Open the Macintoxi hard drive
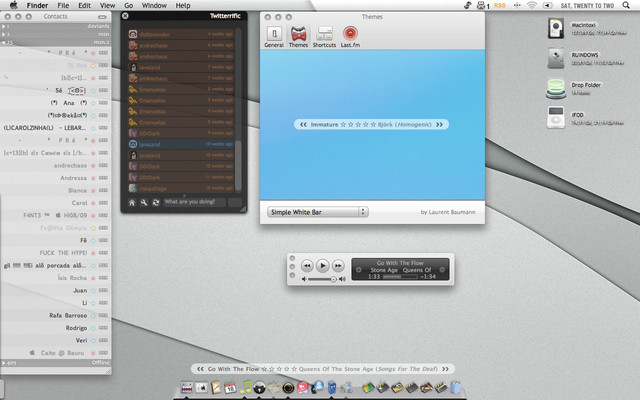The width and height of the screenshot is (640, 400). coord(557,30)
